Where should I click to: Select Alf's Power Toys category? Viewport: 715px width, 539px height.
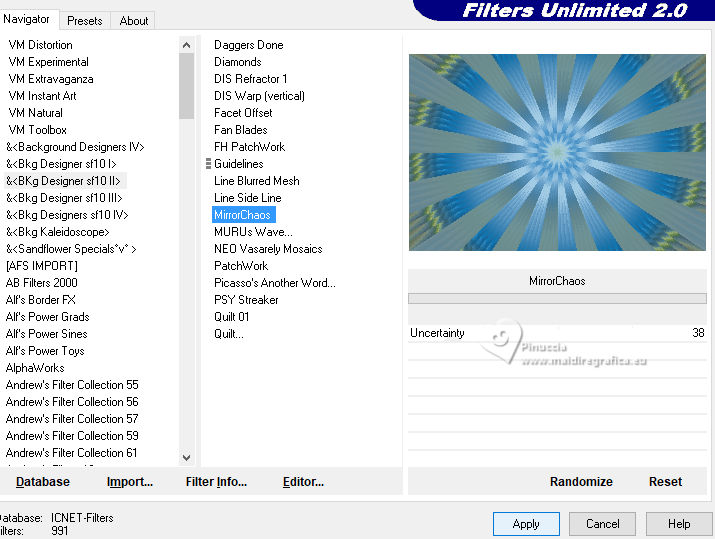45,351
